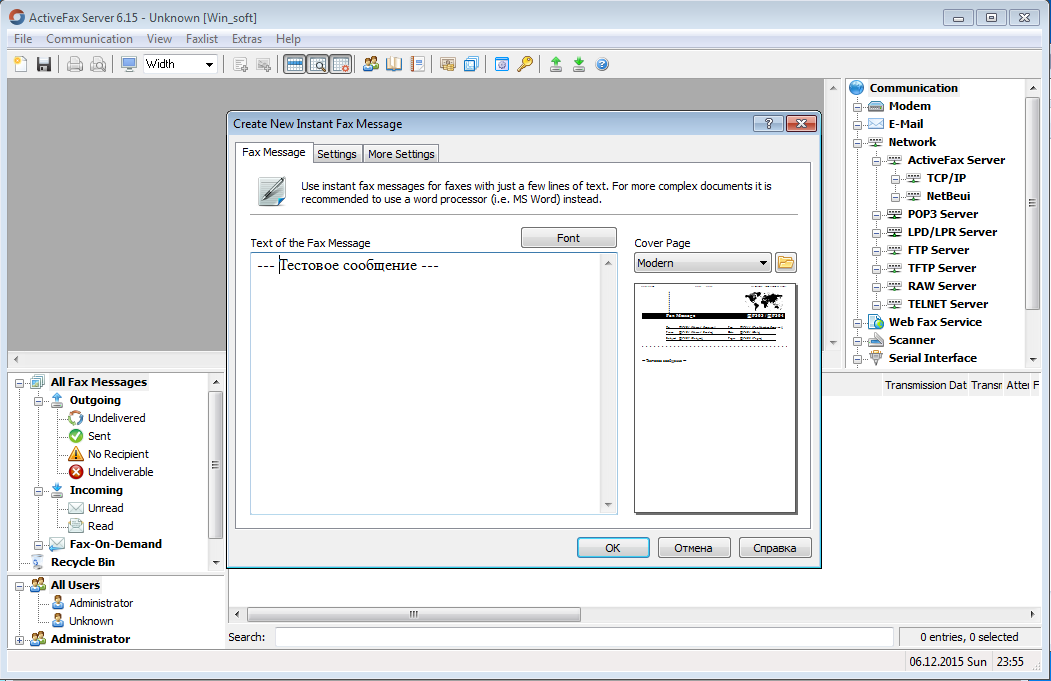This screenshot has height=681, width=1051.
Task: Click the green upload arrow icon
Action: point(556,64)
